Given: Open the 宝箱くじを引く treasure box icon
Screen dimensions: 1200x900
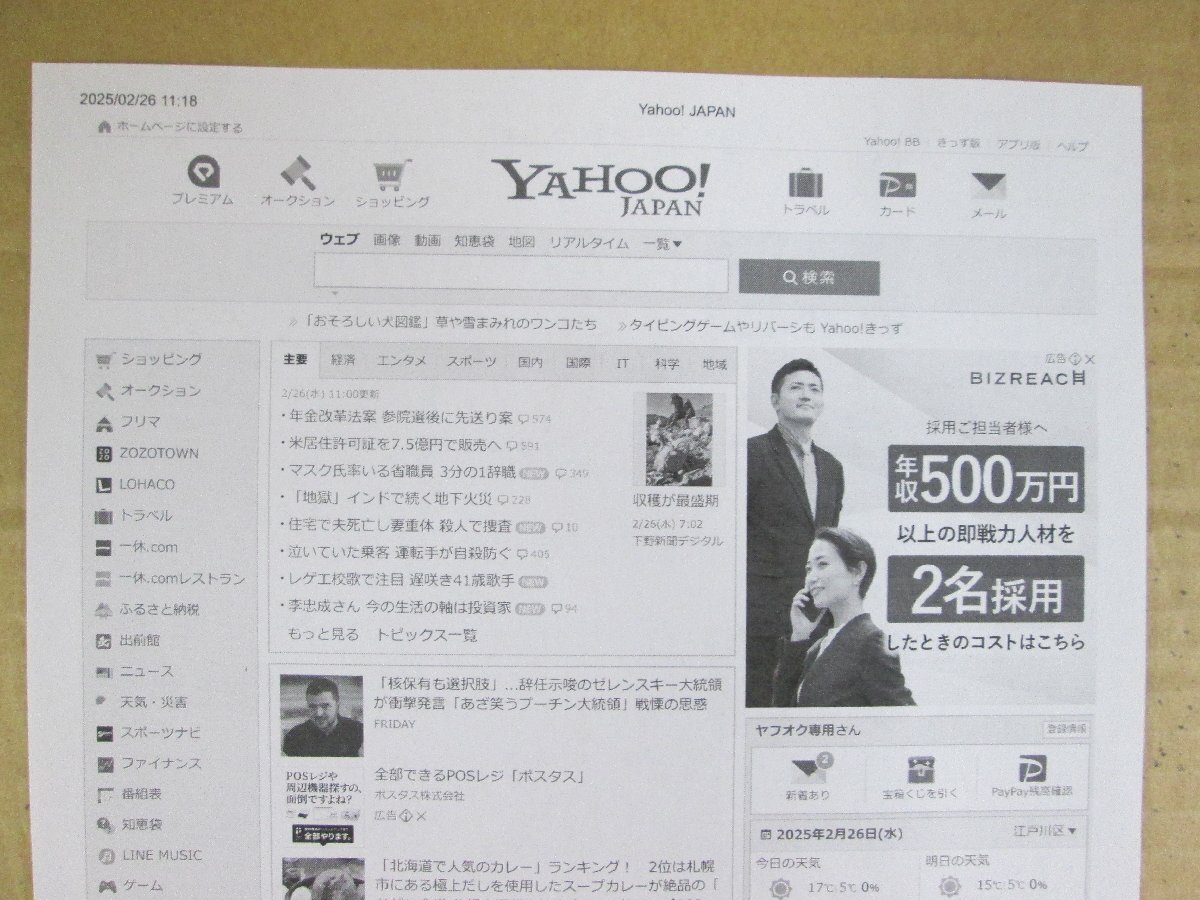Looking at the screenshot, I should coord(920,769).
